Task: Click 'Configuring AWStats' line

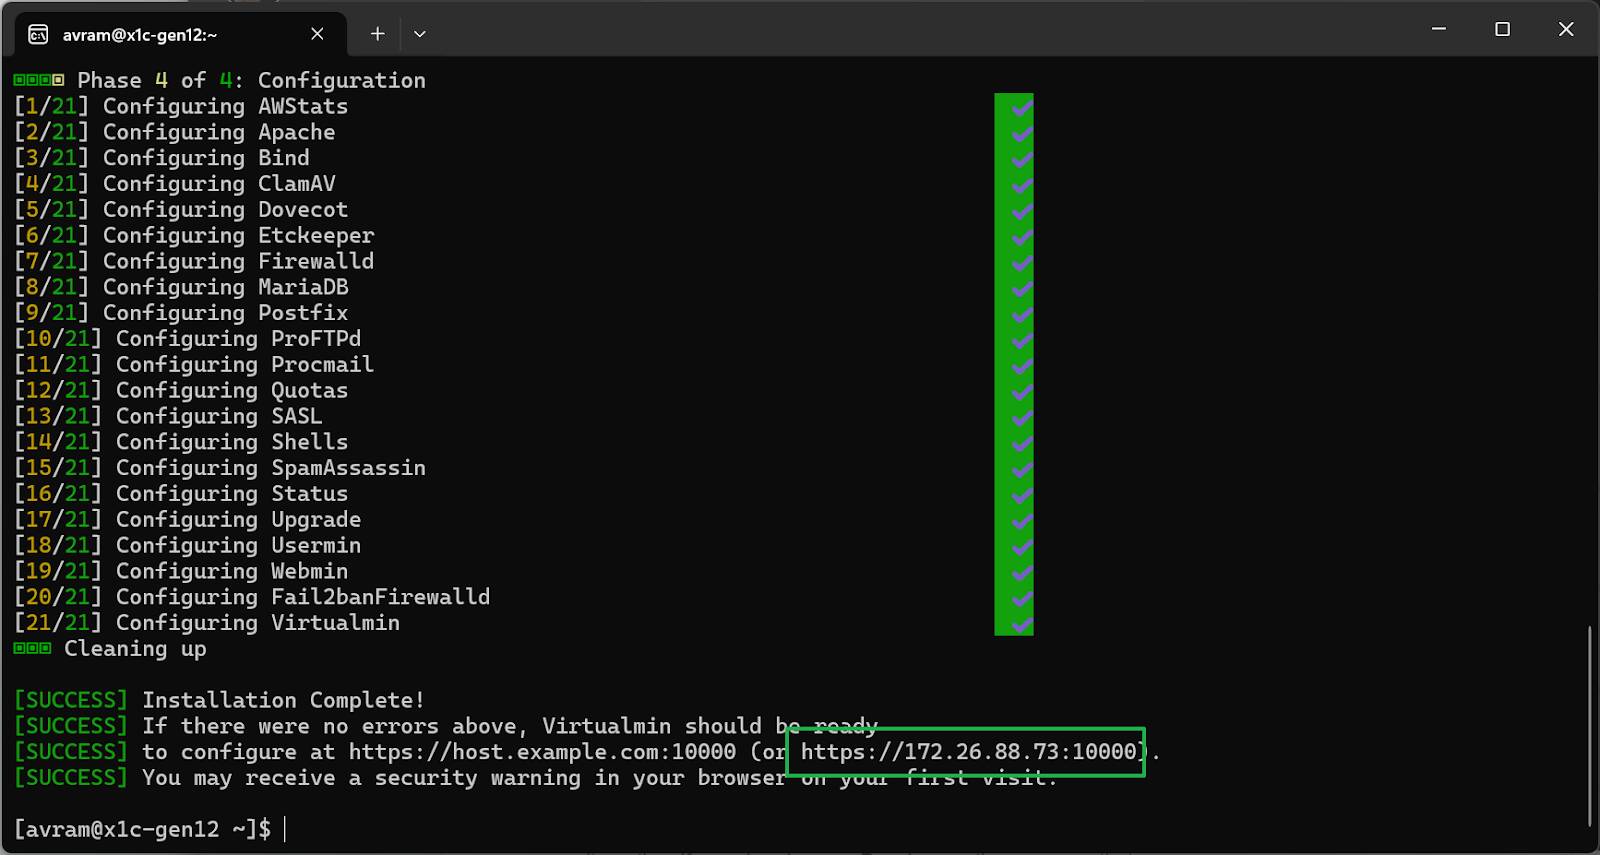Action: coord(225,106)
